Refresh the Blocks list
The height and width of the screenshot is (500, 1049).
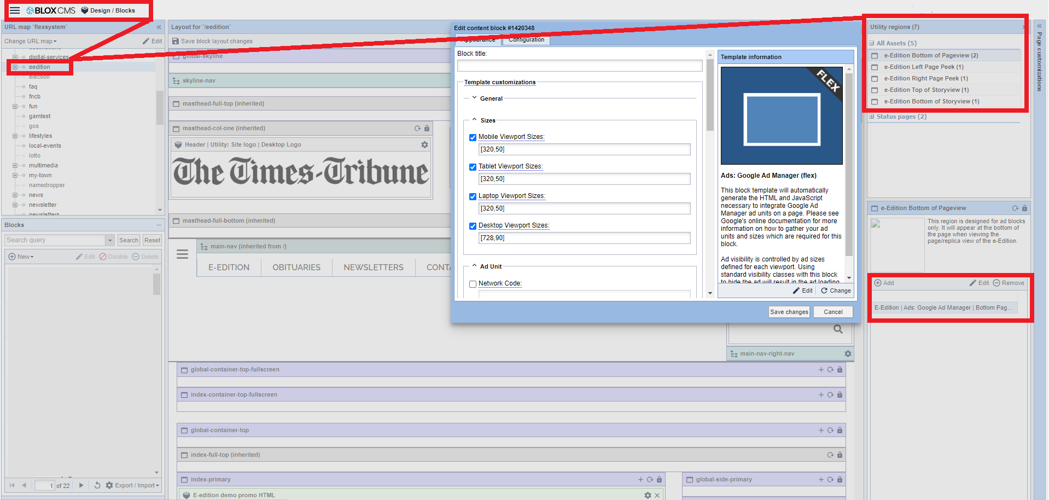tap(98, 485)
